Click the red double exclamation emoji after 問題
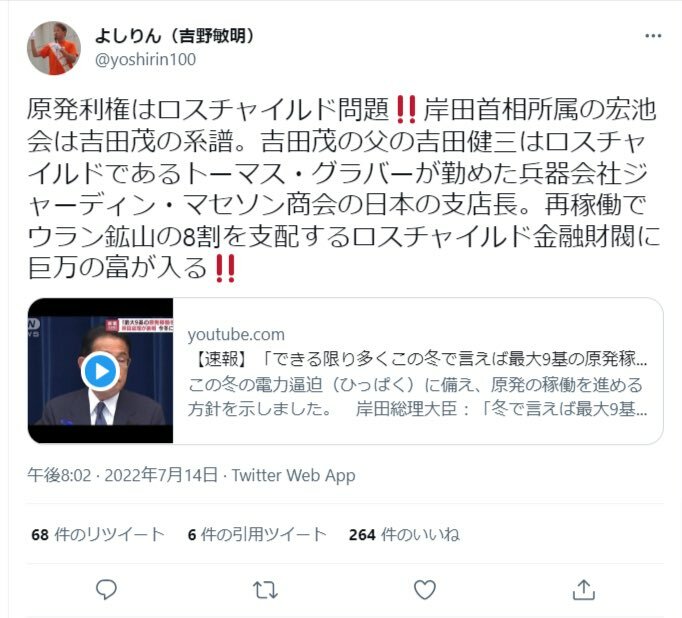Screen dimensions: 682x618 pyautogui.click(x=406, y=109)
